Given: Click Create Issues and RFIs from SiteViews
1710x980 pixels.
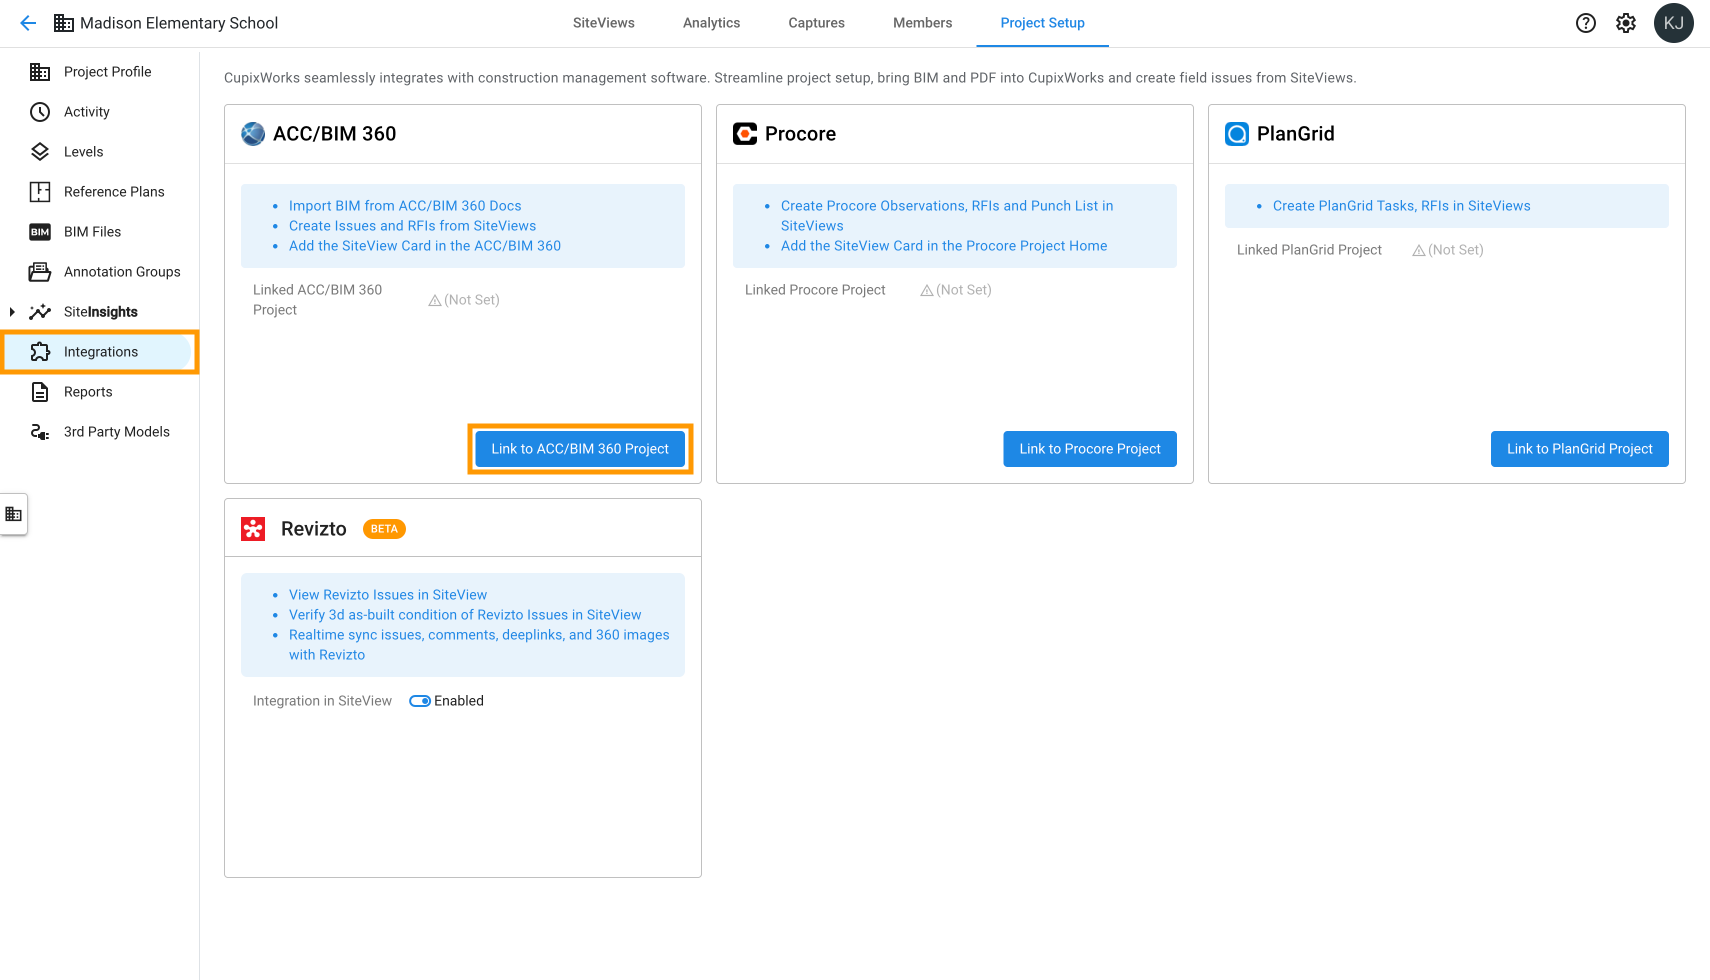Looking at the screenshot, I should point(412,226).
